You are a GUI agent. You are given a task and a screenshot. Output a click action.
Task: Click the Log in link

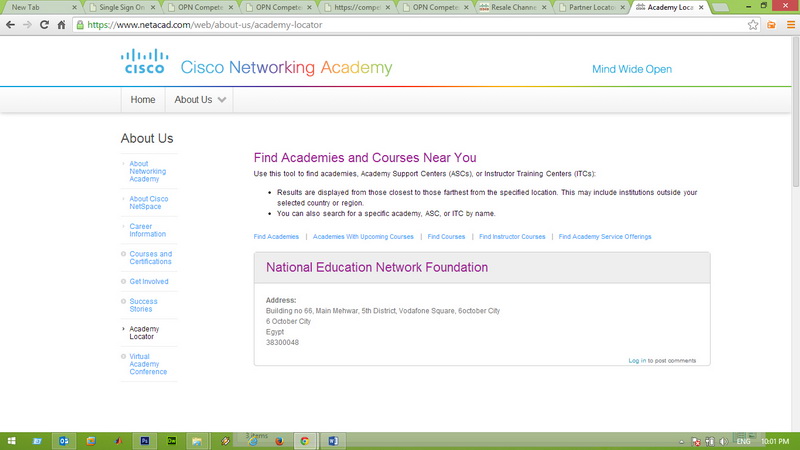(x=637, y=361)
